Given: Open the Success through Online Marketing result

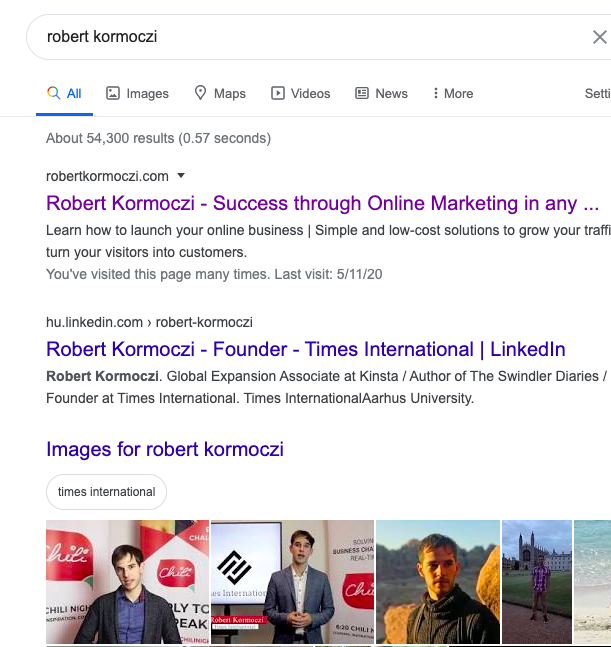Looking at the screenshot, I should point(322,203).
